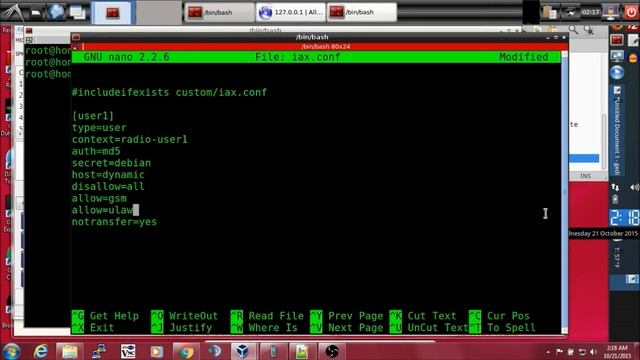Click the text 'allow=ulaw' in nano
This screenshot has width=640, height=360.
(x=102, y=210)
